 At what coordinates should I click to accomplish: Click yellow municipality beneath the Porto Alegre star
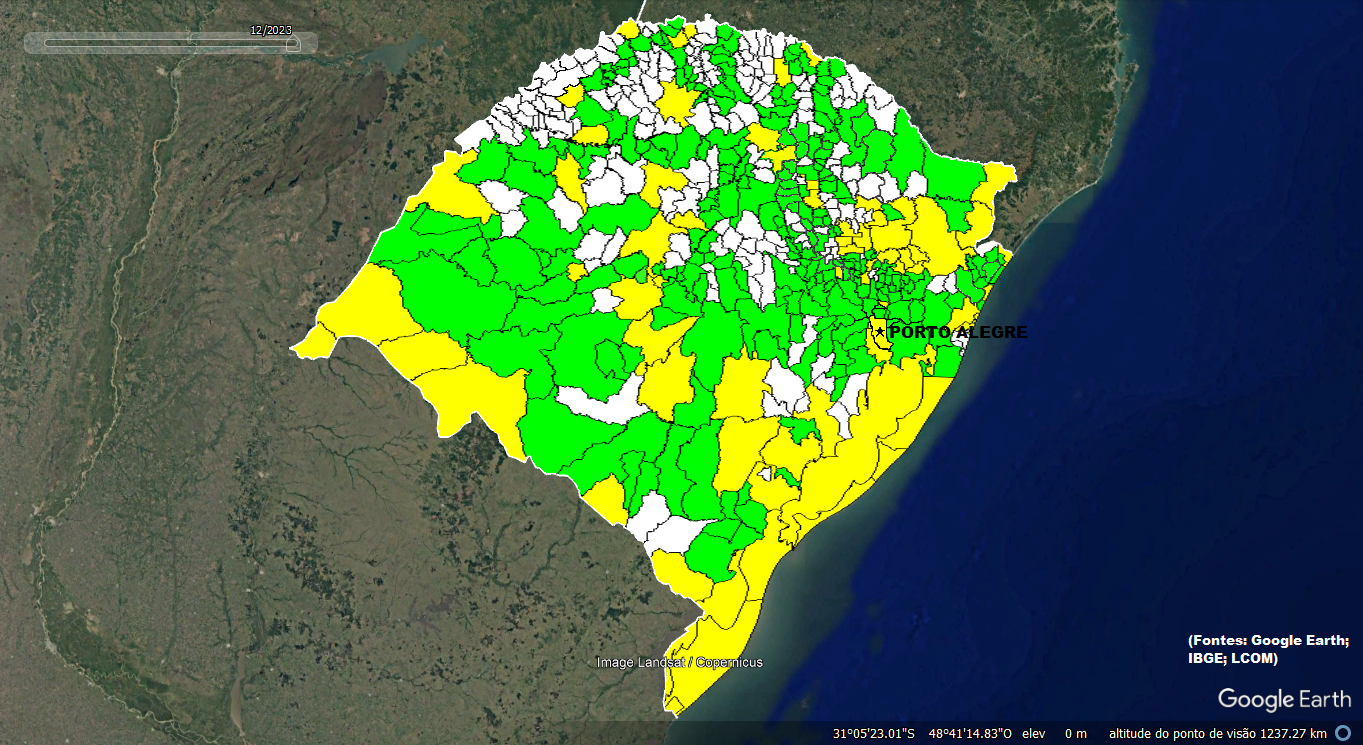[880, 346]
